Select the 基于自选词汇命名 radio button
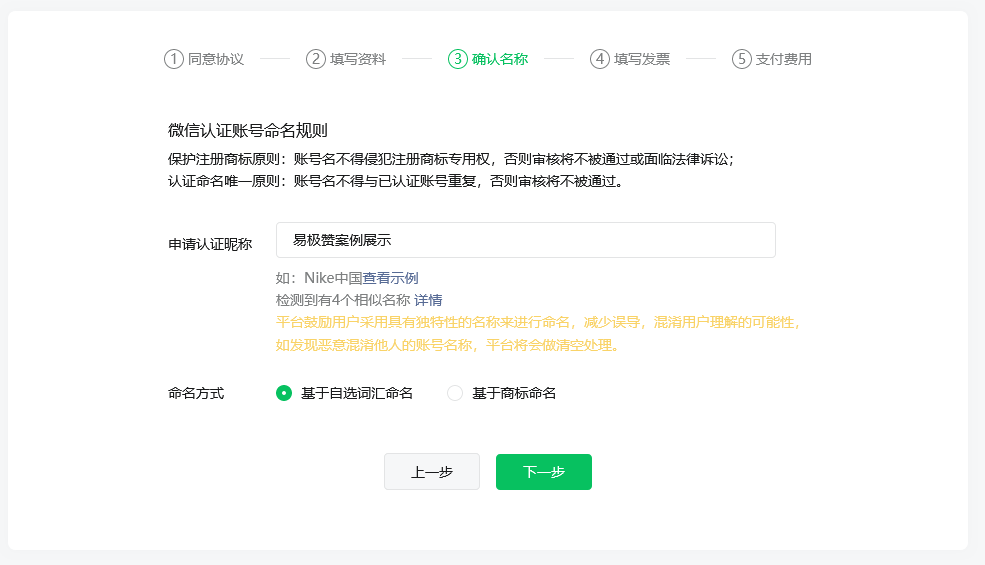 point(284,393)
